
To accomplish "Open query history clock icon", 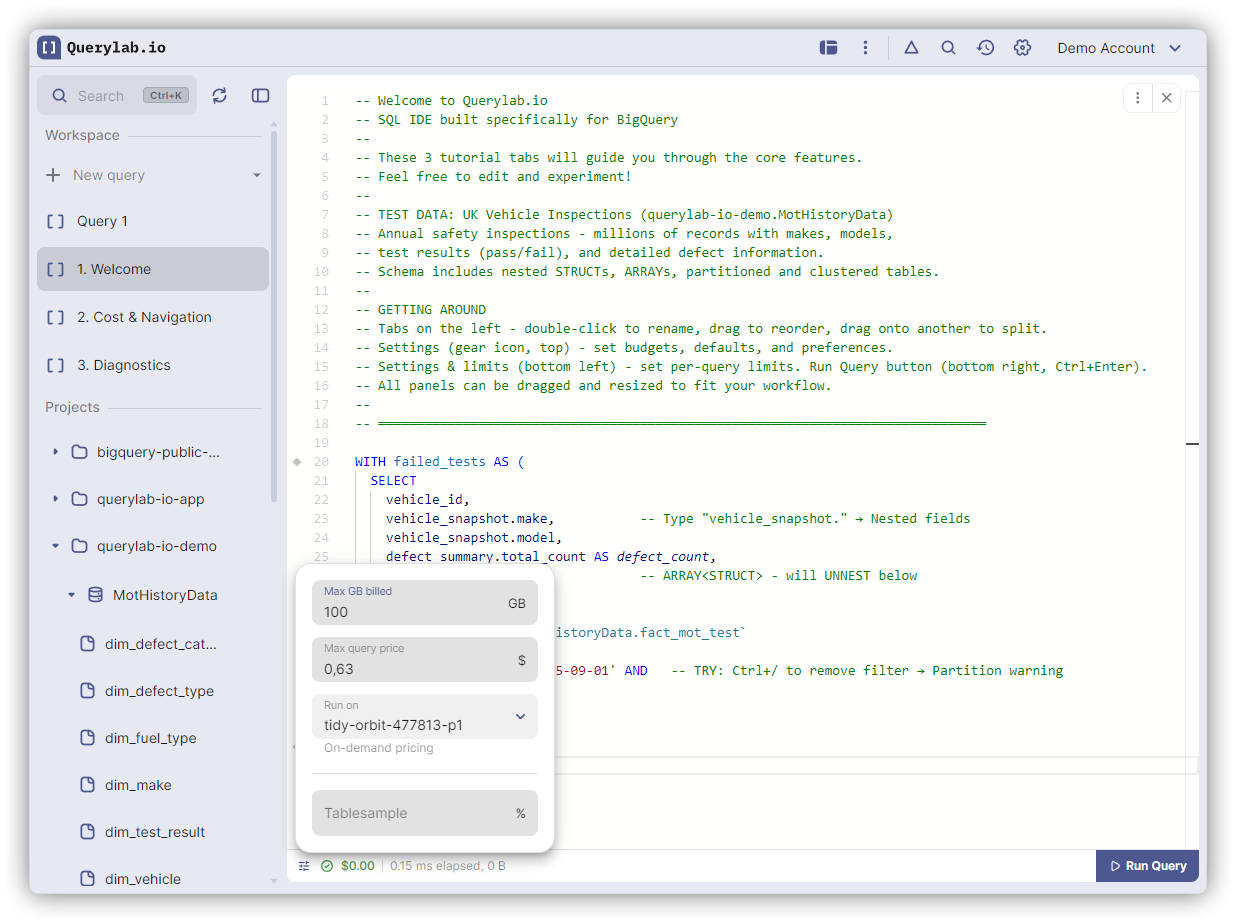I will coord(985,48).
